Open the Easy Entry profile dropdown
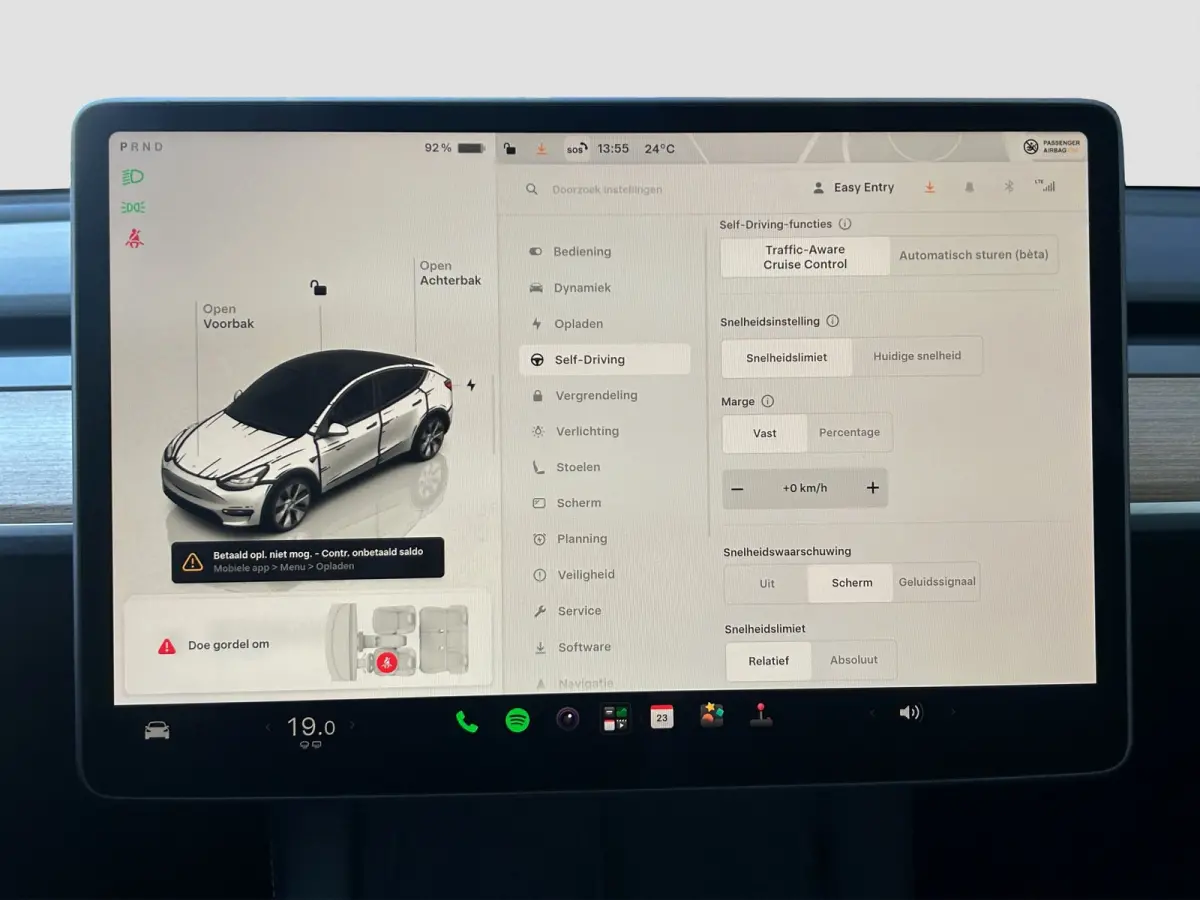1200x900 pixels. 854,188
